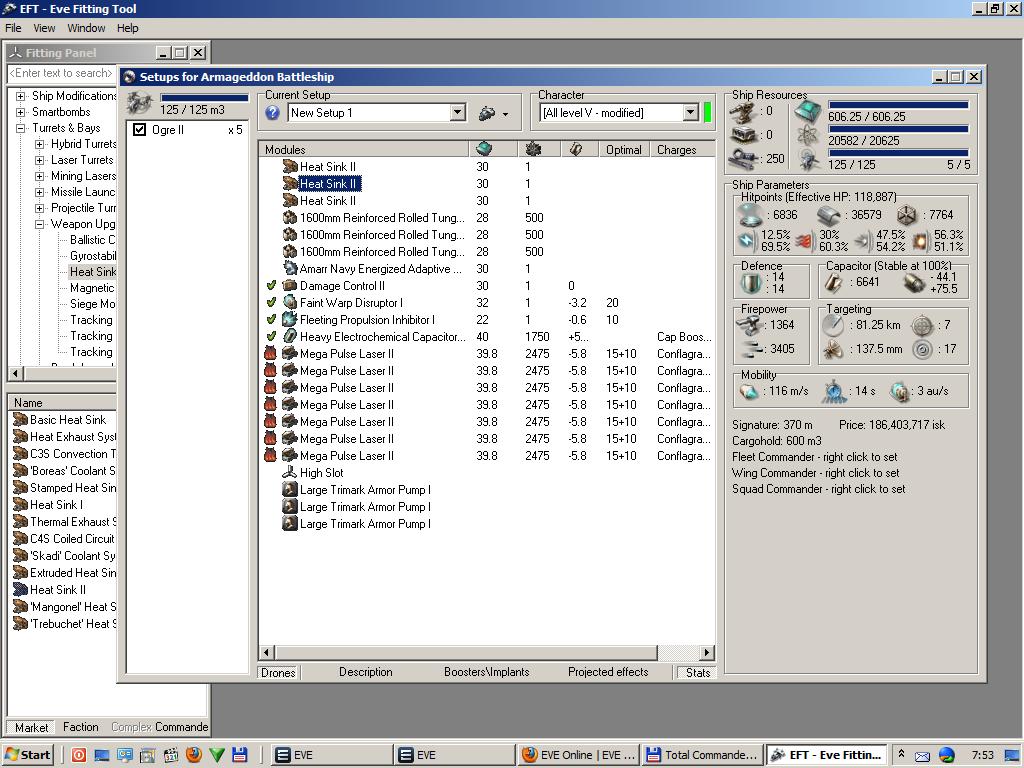1024x768 pixels.
Task: Click the powergrid column header icon
Action: tap(533, 149)
